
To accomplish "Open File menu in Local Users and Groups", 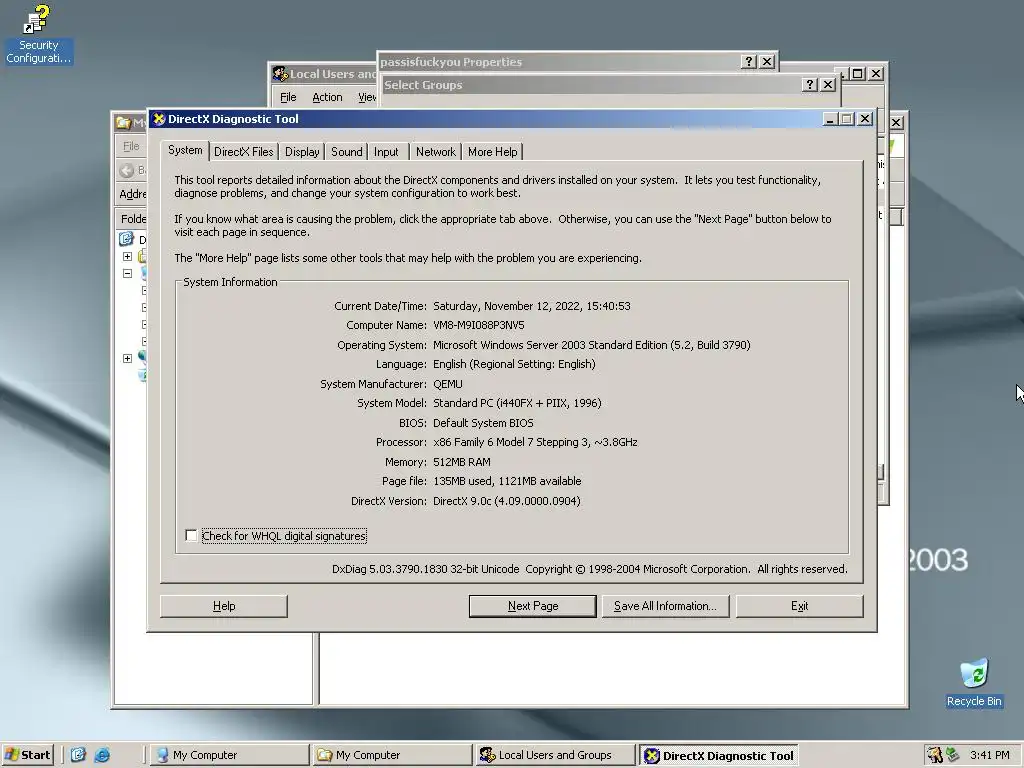I will pos(288,97).
